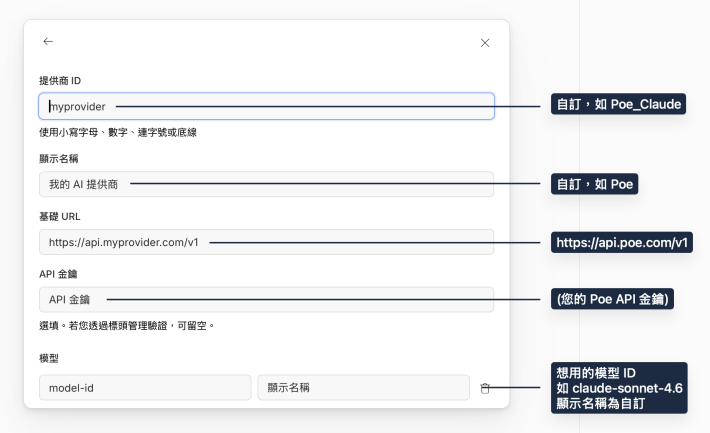The width and height of the screenshot is (710, 433).
Task: Click the 我的 AI 提供商 display name field
Action: pos(266,184)
